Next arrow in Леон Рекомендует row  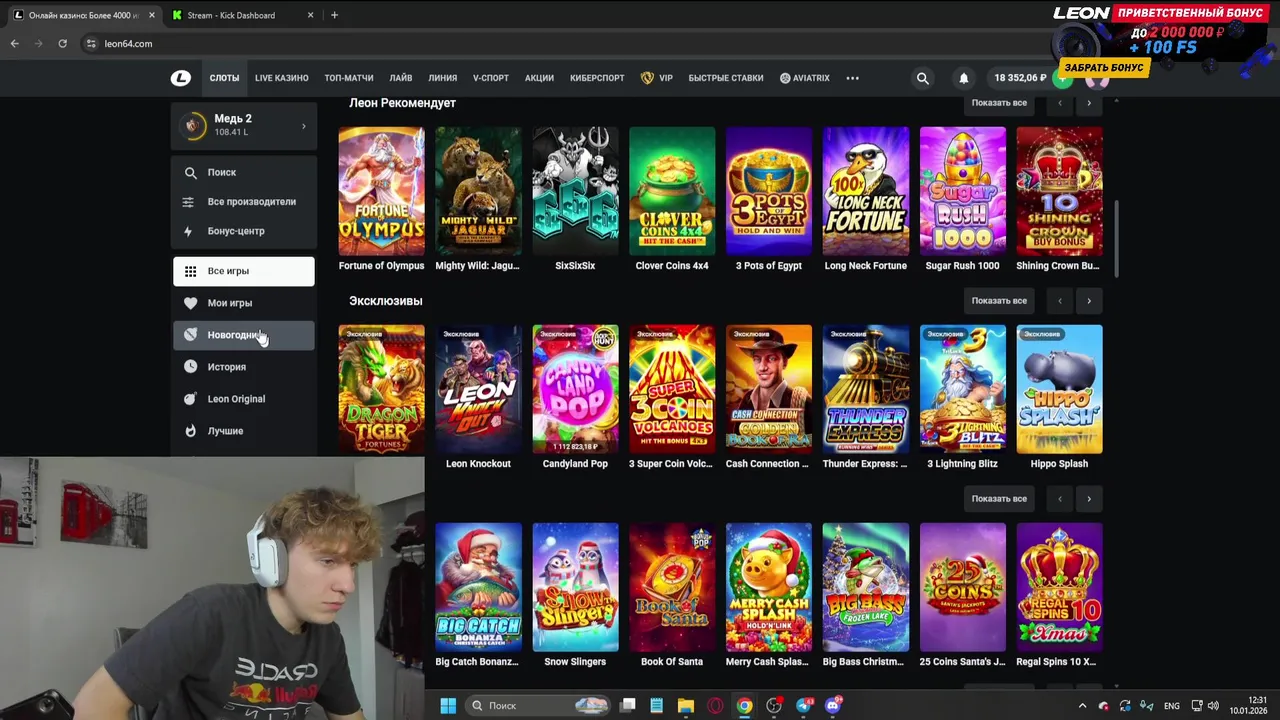tap(1089, 103)
